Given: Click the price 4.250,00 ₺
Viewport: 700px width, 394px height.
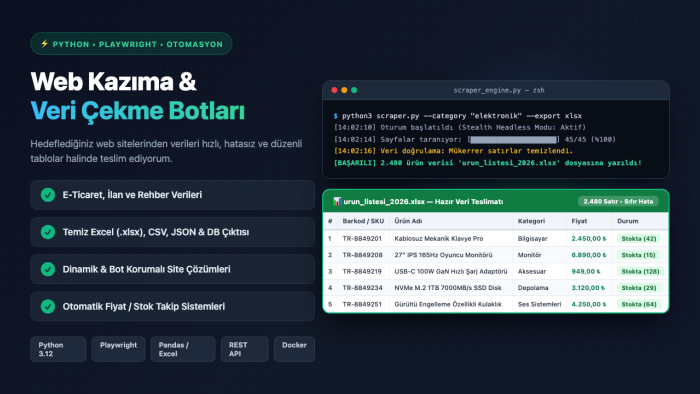Looking at the screenshot, I should tap(589, 304).
